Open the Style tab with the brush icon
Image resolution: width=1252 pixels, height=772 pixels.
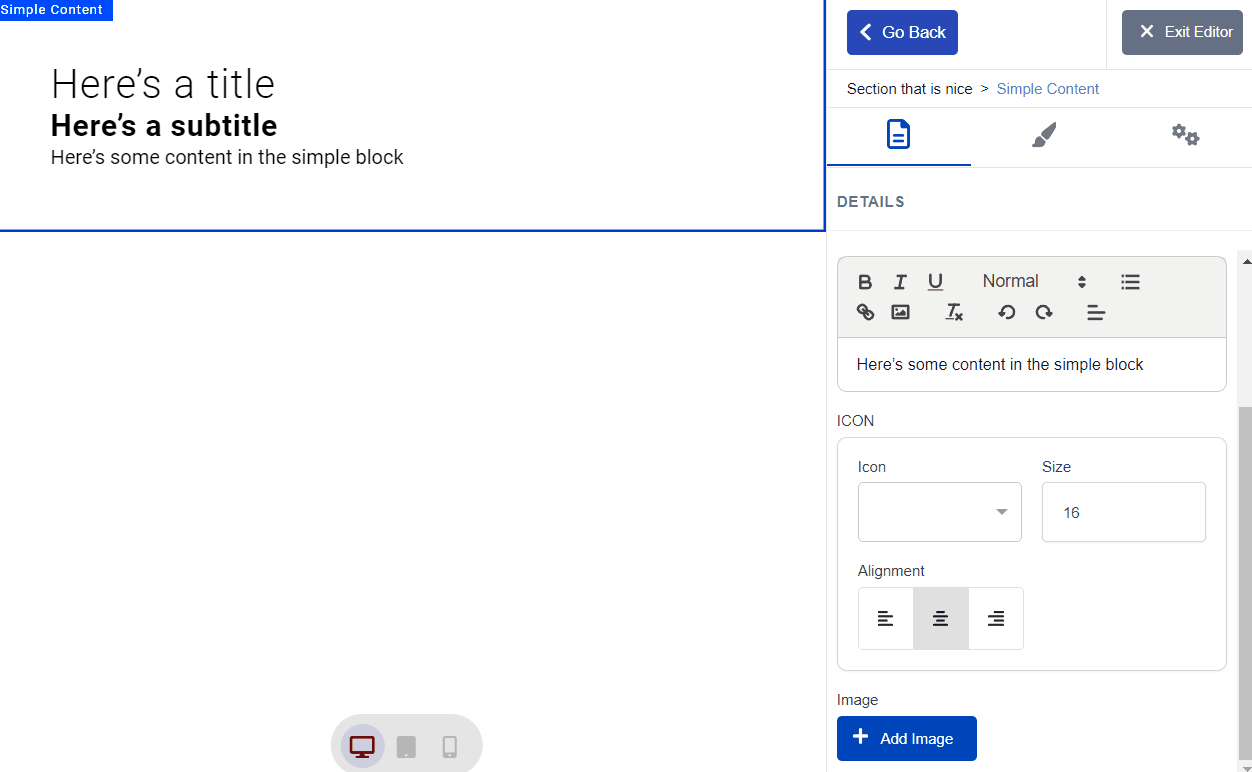1043,135
